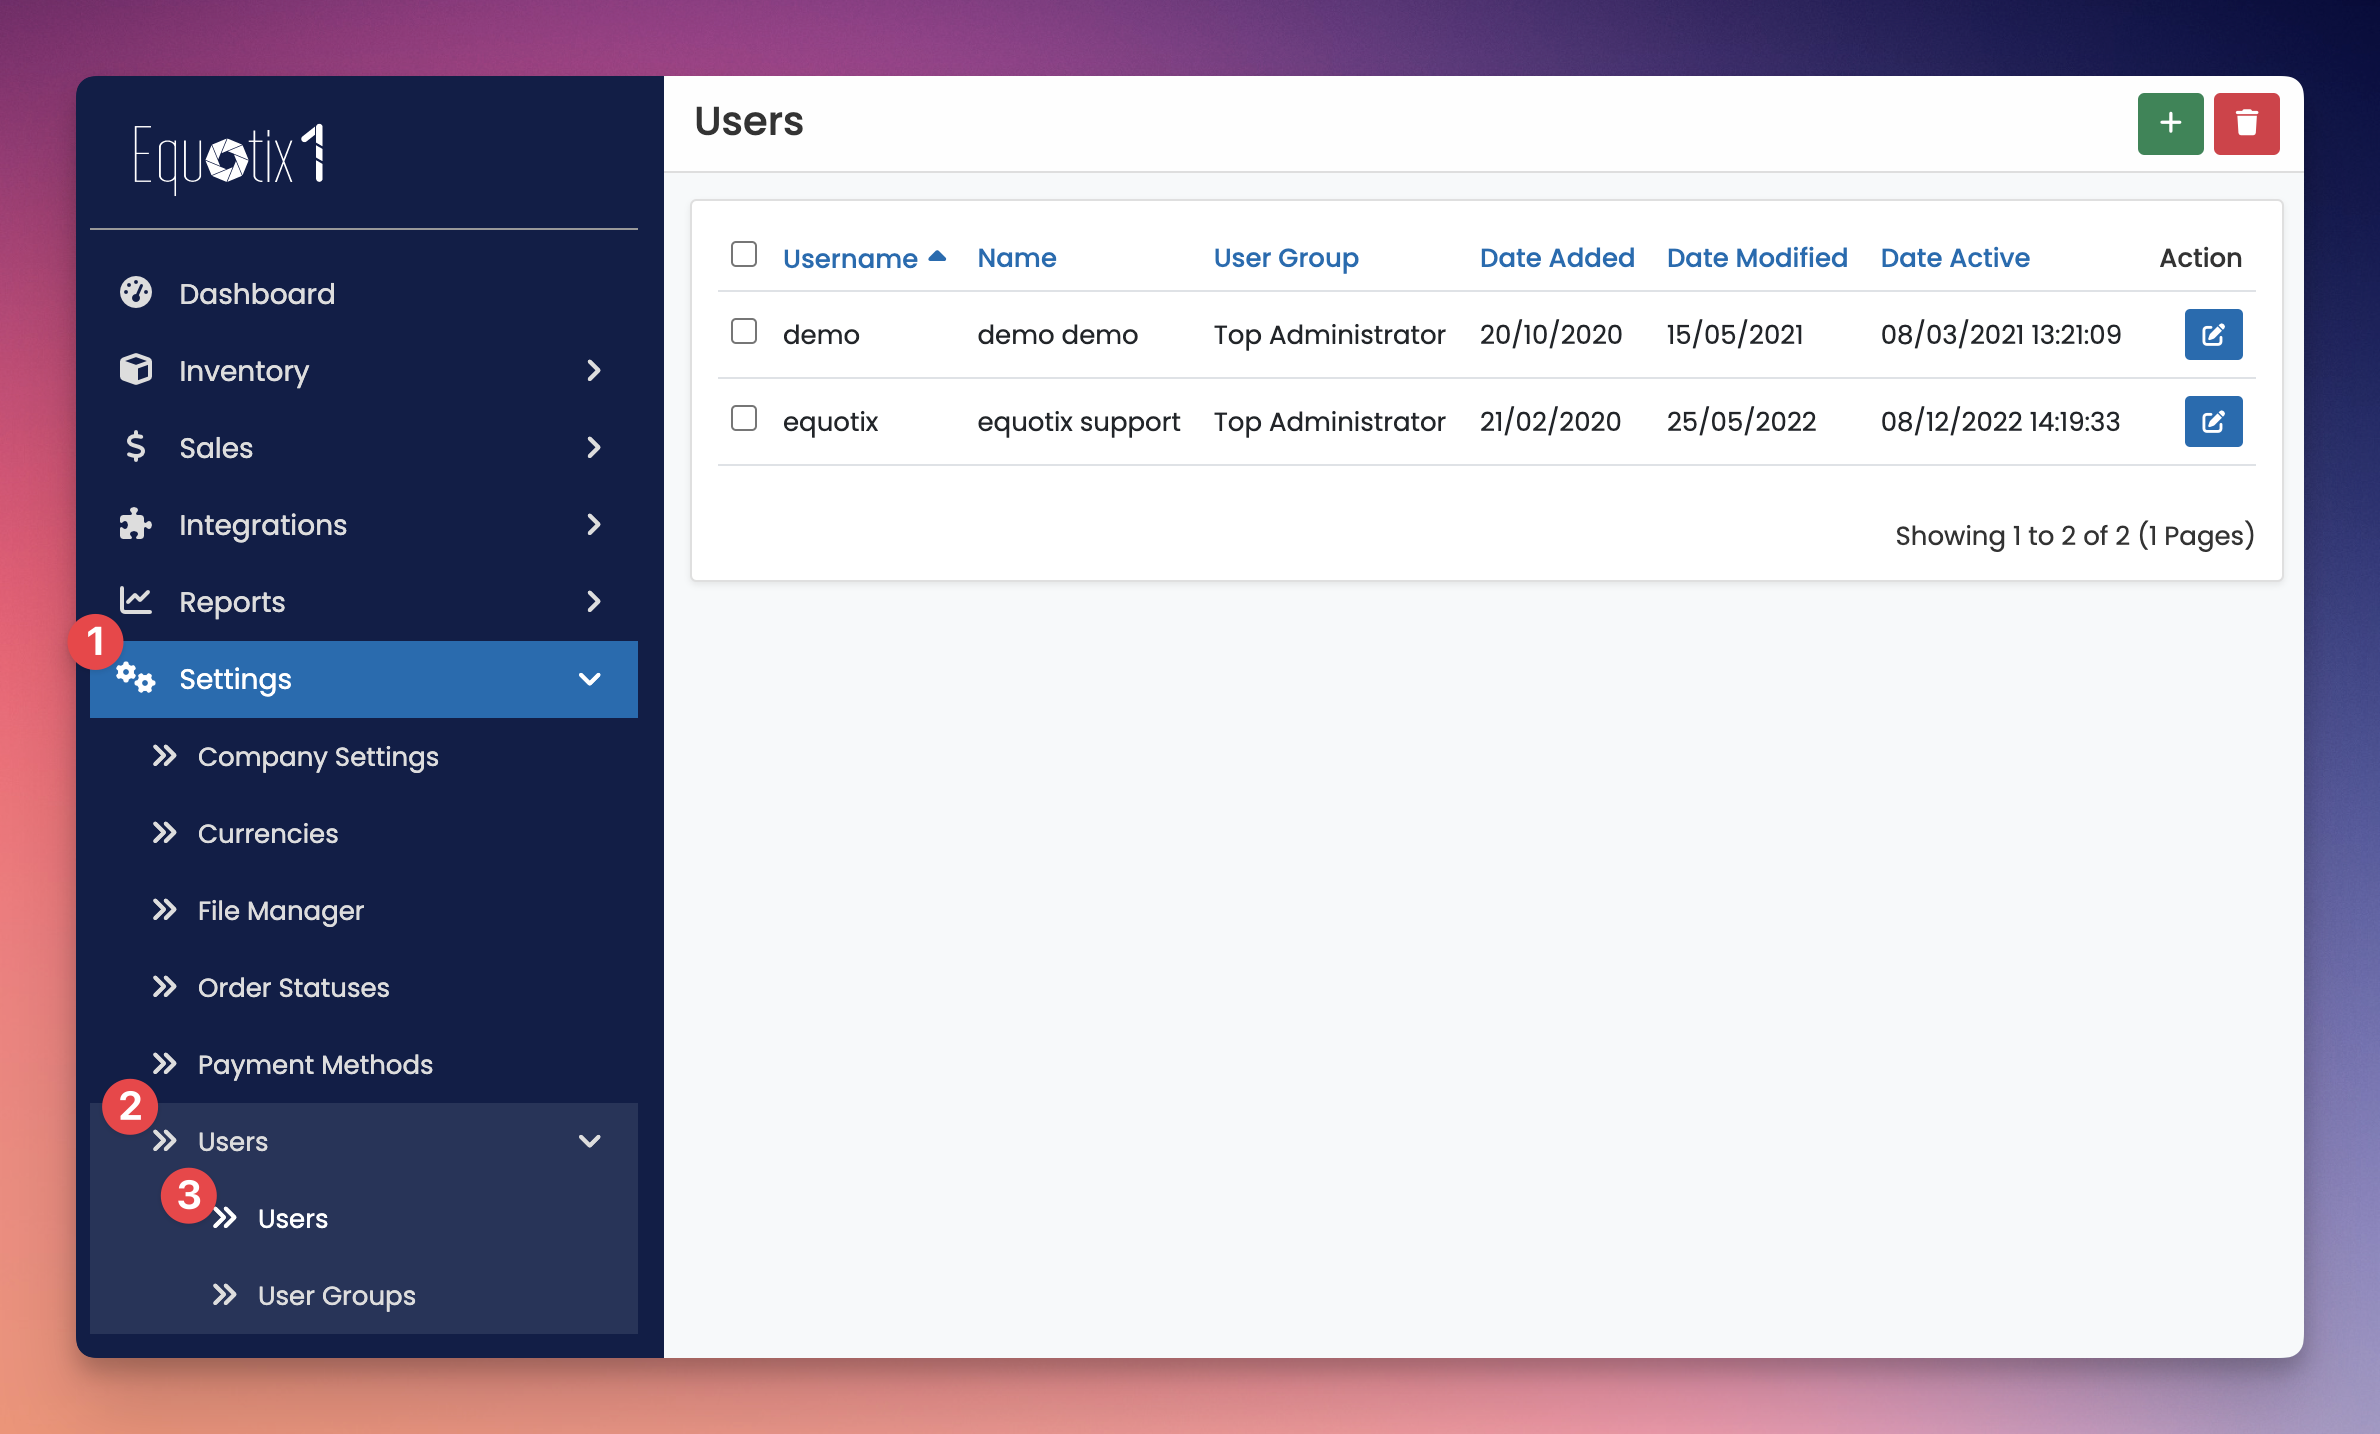This screenshot has width=2380, height=1434.
Task: Check the checkbox for the demo user
Action: [x=744, y=331]
